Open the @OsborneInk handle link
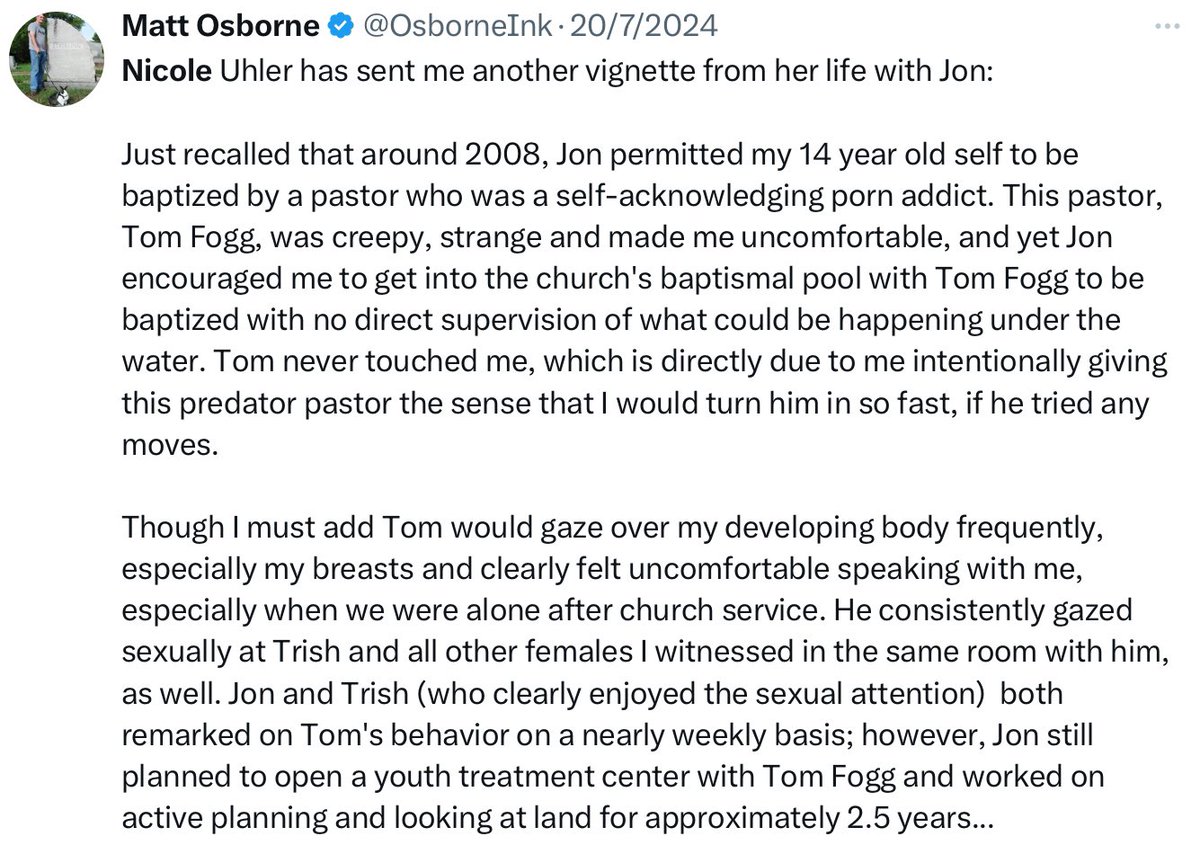This screenshot has width=1200, height=854. tap(454, 27)
